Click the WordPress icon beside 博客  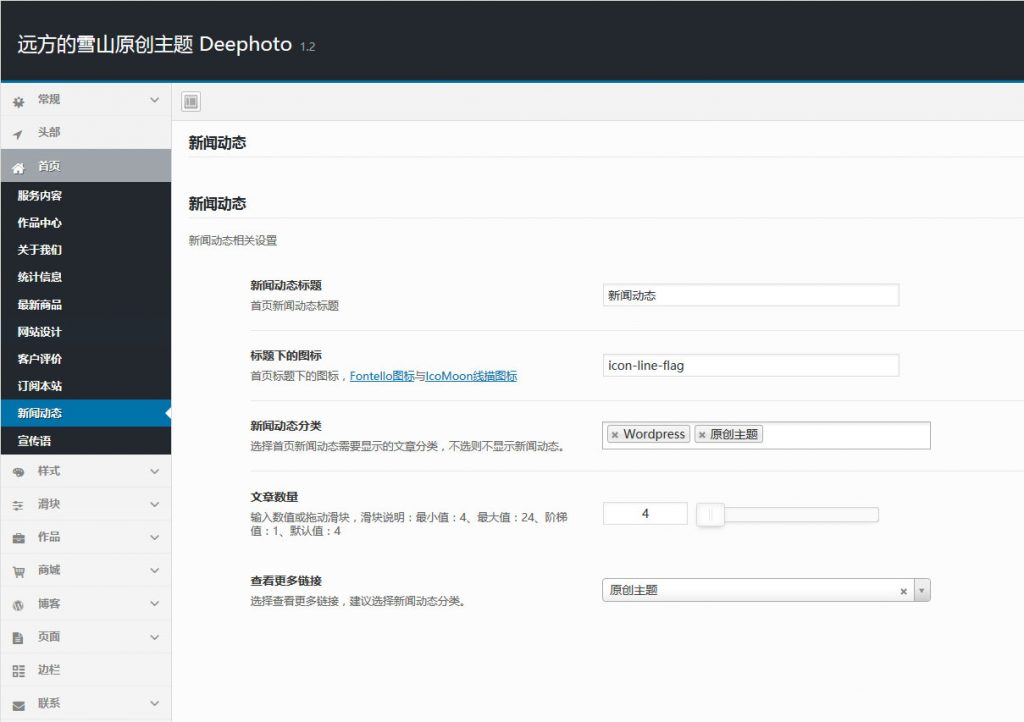pyautogui.click(x=17, y=603)
